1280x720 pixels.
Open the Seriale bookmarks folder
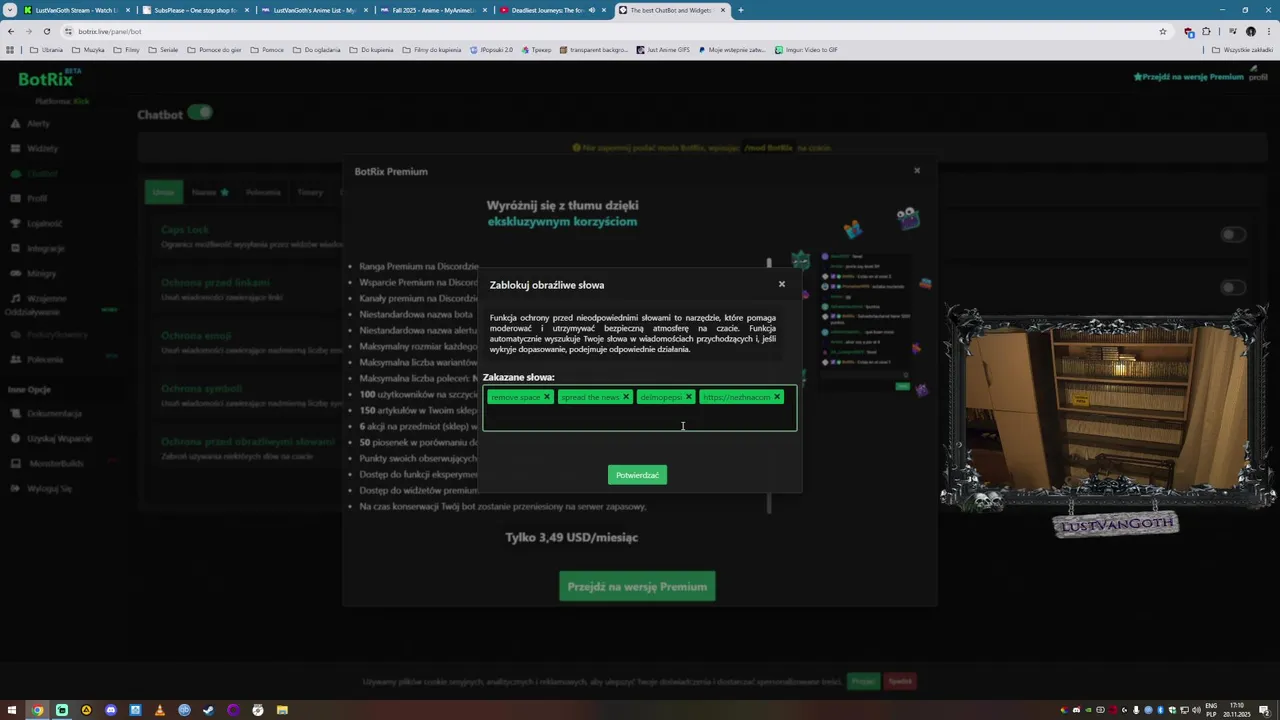(162, 50)
